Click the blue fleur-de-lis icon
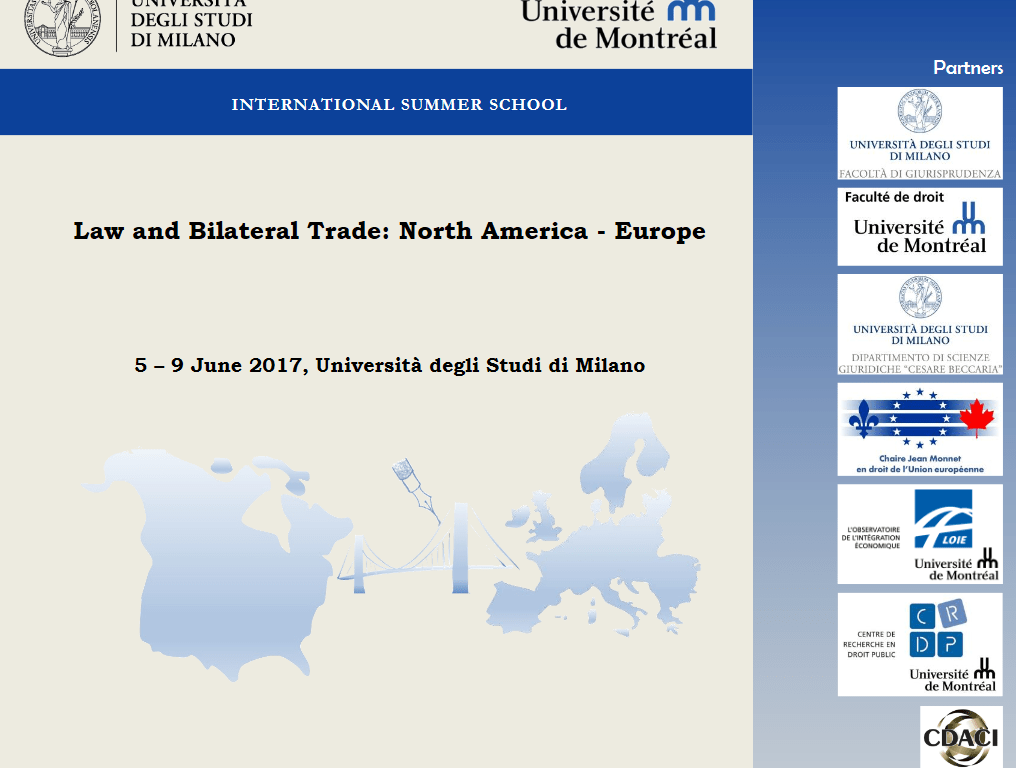This screenshot has height=768, width=1016. pos(863,418)
